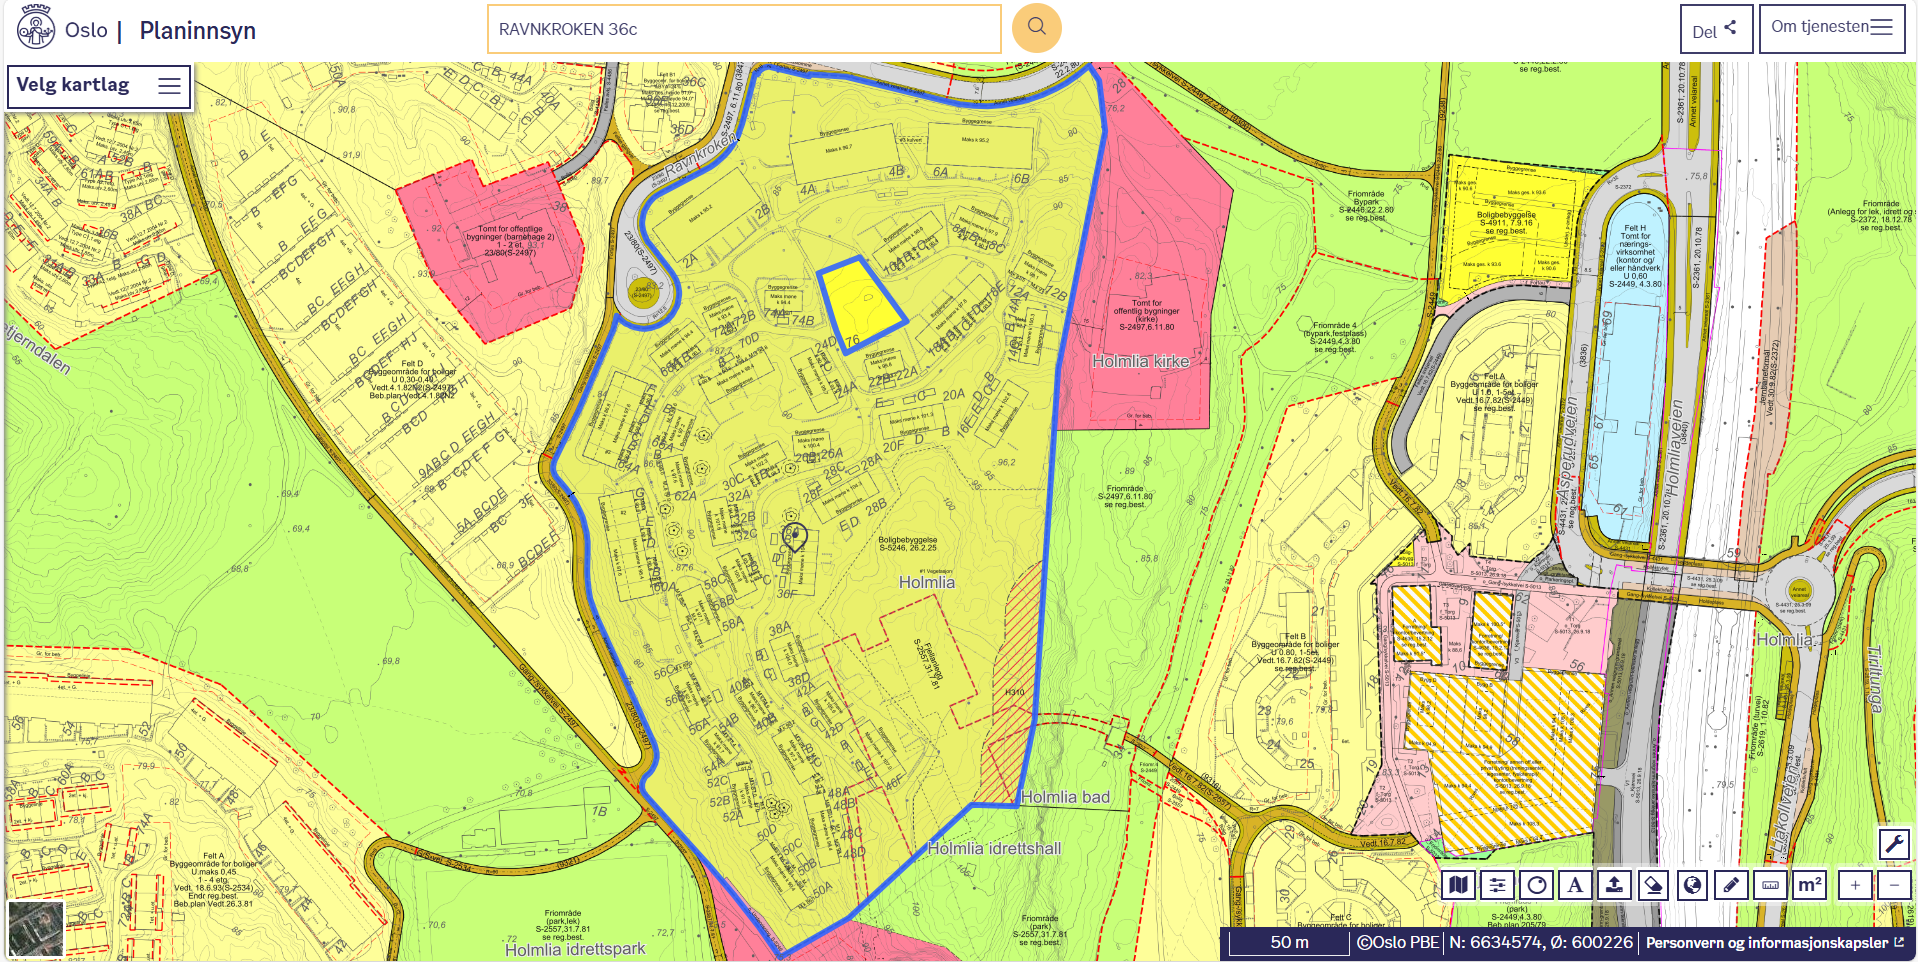Open the Om tjenesten menu
This screenshot has width=1918, height=962.
(1832, 28)
